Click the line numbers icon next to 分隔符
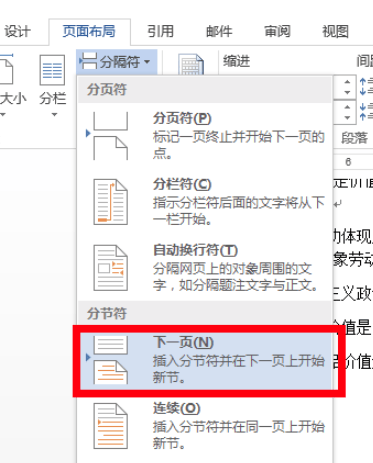Image resolution: width=373 pixels, height=463 pixels. point(191,64)
